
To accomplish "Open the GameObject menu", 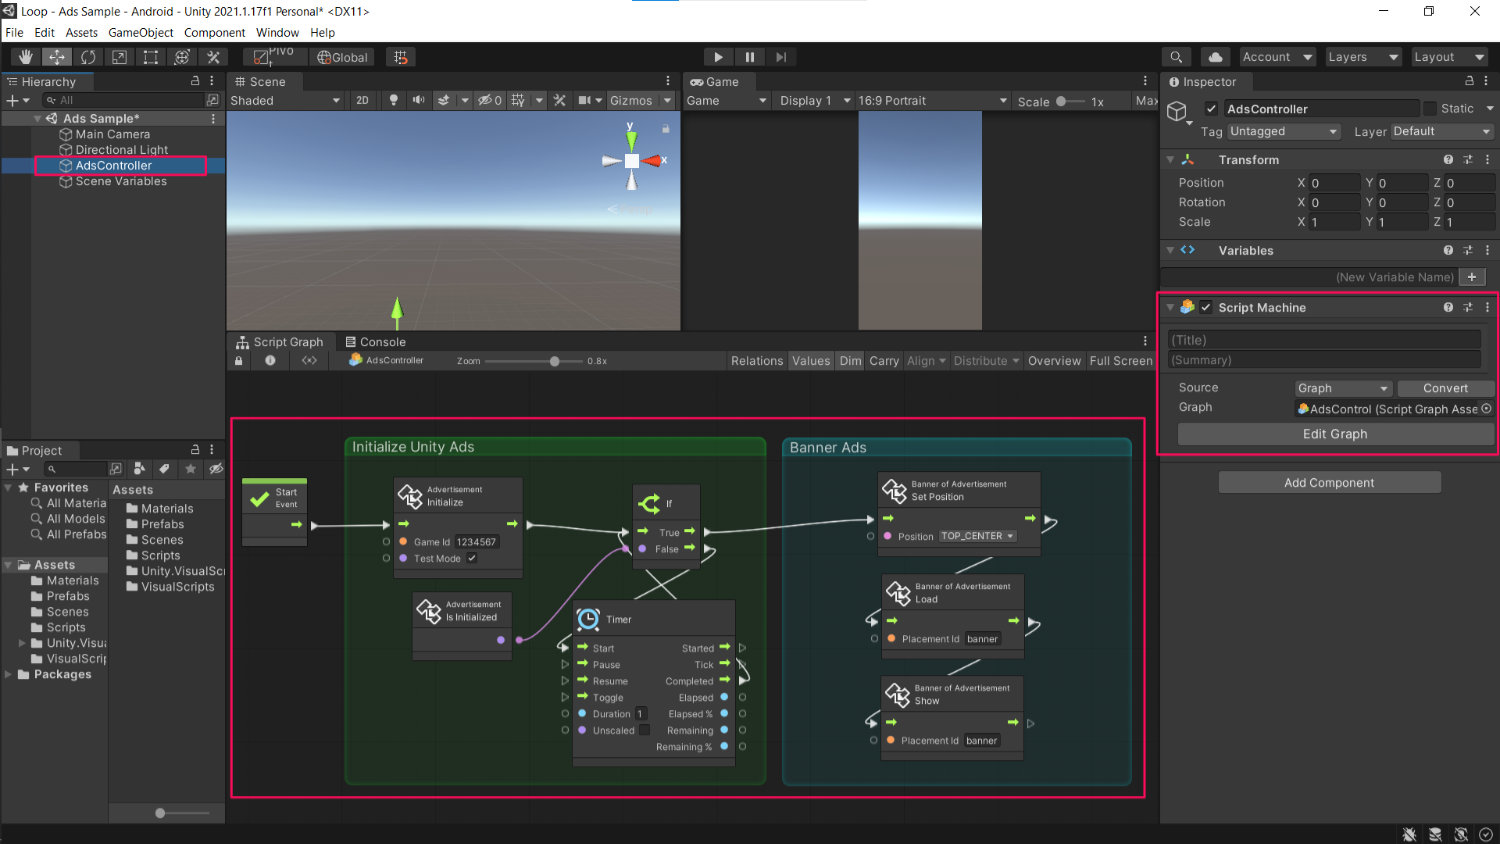I will [x=141, y=32].
